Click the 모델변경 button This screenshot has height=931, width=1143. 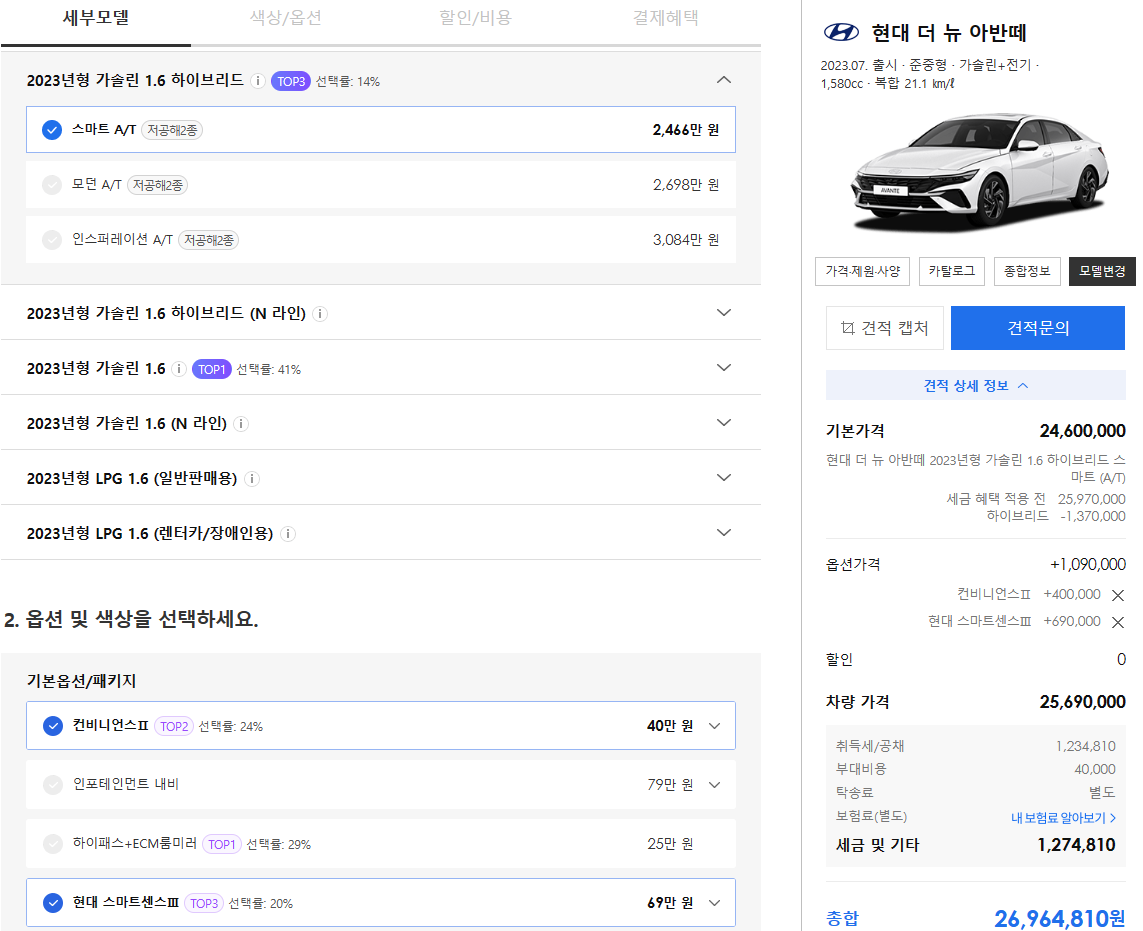[x=1102, y=271]
